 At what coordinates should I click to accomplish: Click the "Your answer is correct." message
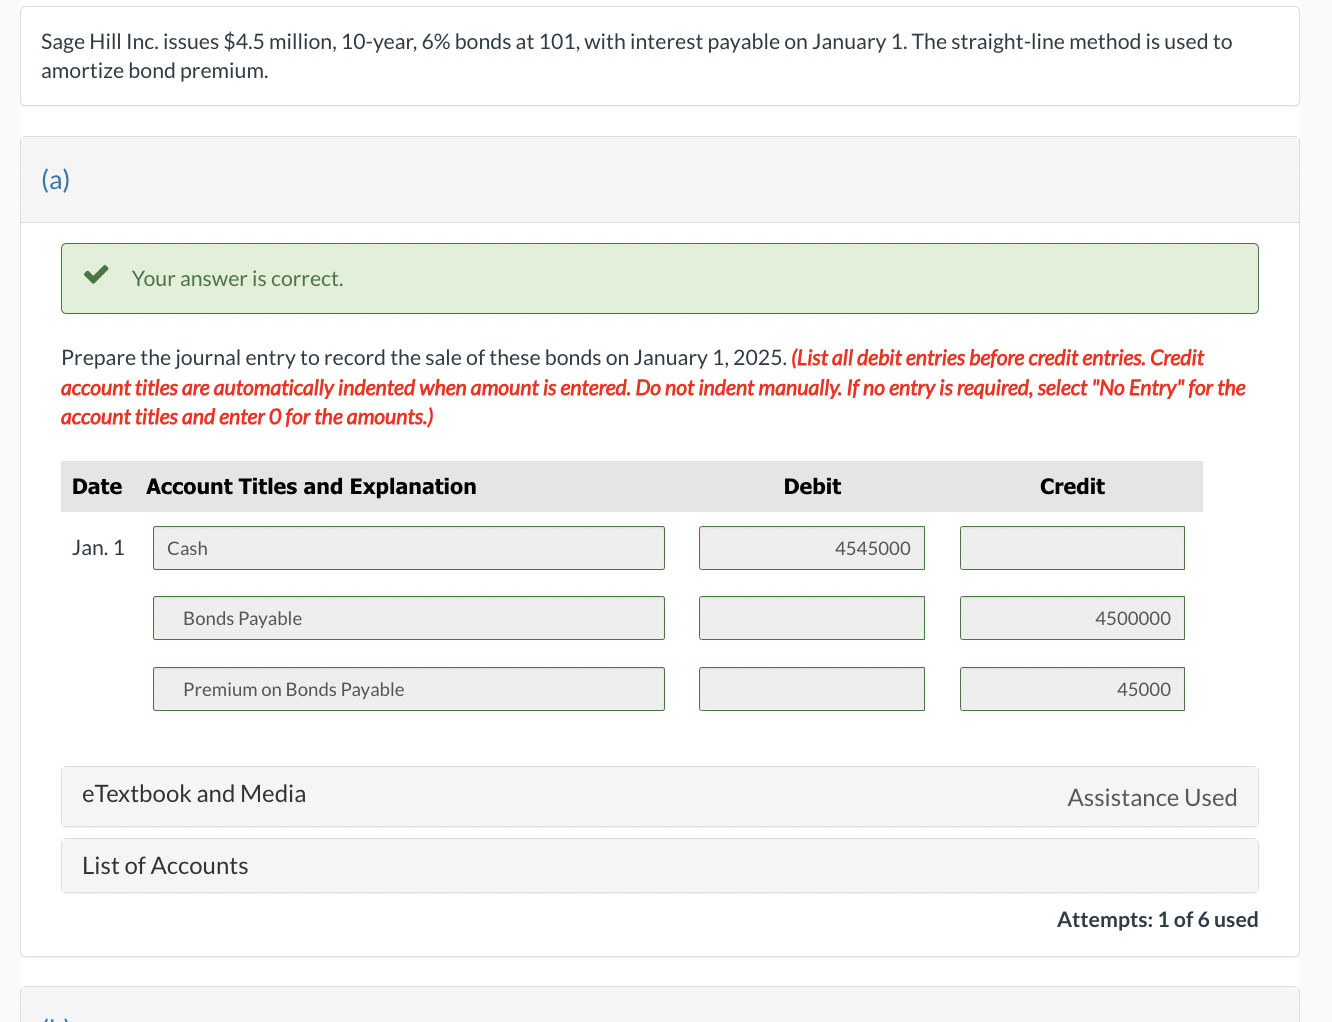pos(237,279)
